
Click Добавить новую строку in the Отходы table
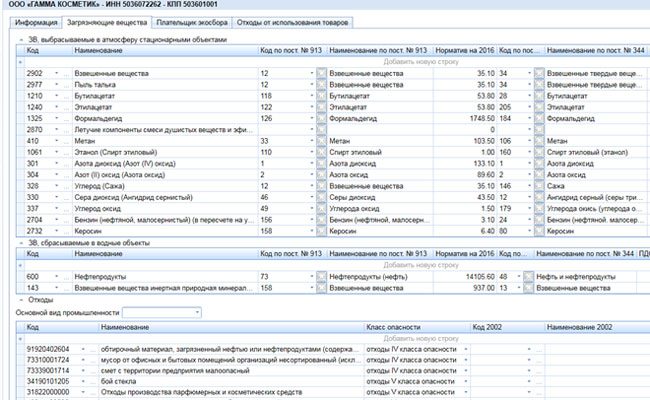coord(421,339)
